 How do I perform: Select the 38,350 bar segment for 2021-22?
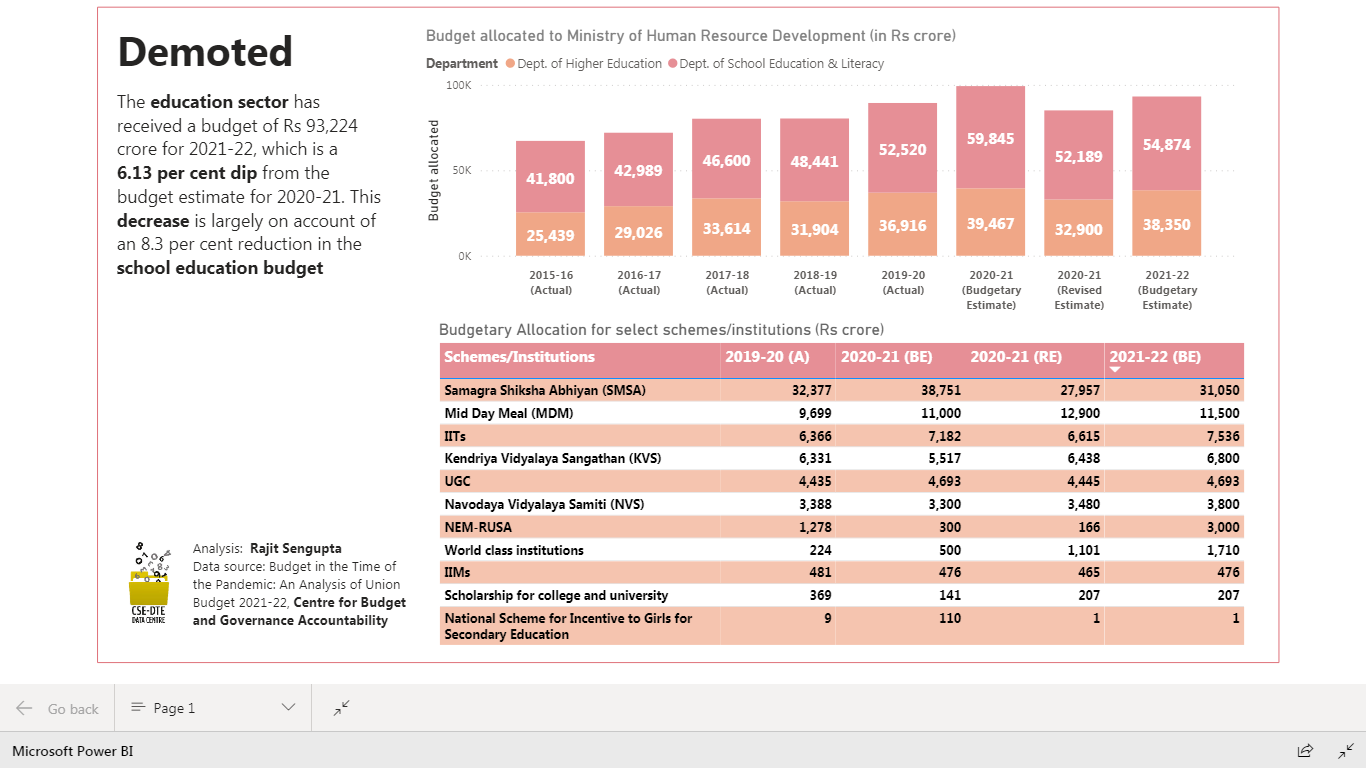[x=1166, y=223]
